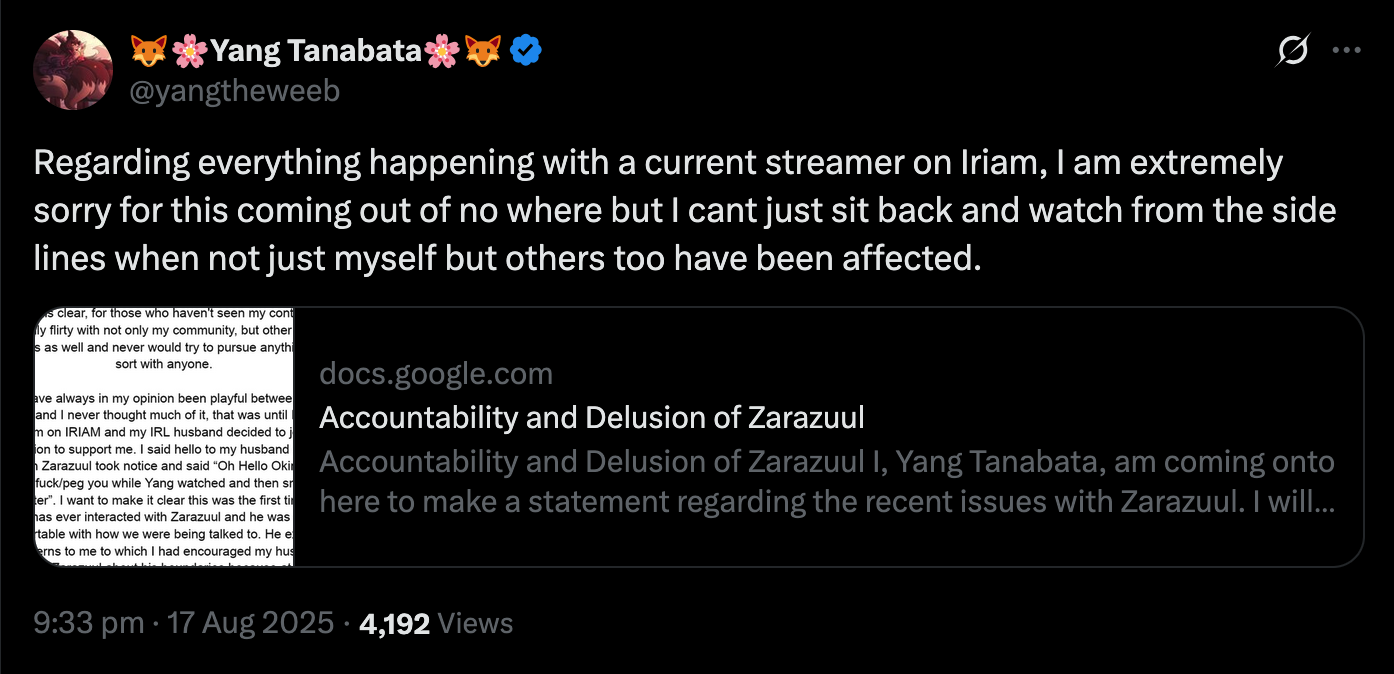Open the three-dot More options menu

tap(1347, 50)
